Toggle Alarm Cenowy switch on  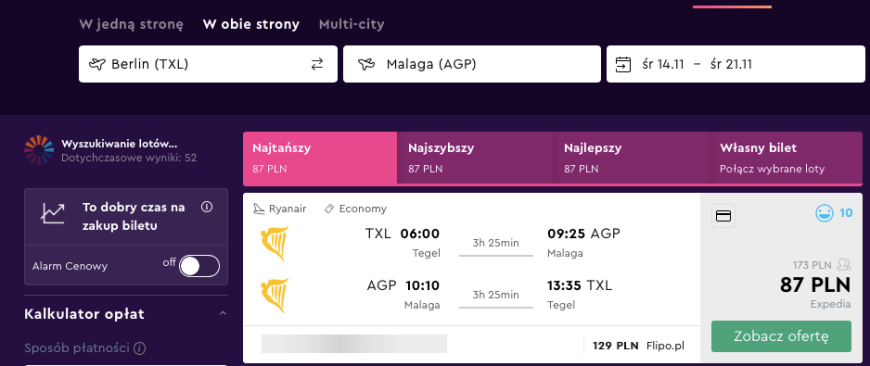199,266
